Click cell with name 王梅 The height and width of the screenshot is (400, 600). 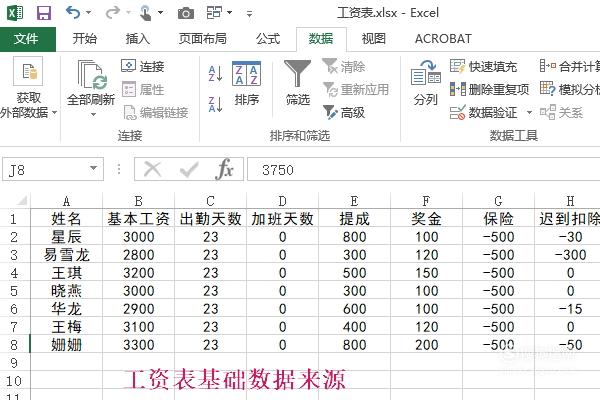pos(67,327)
